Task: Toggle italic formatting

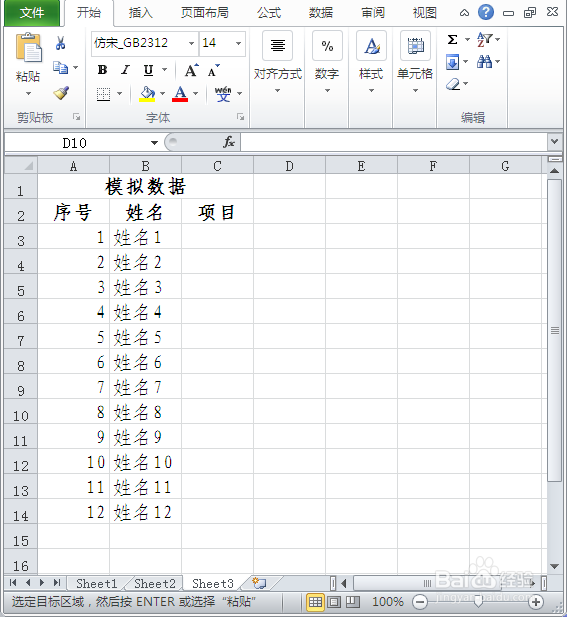Action: tap(125, 70)
